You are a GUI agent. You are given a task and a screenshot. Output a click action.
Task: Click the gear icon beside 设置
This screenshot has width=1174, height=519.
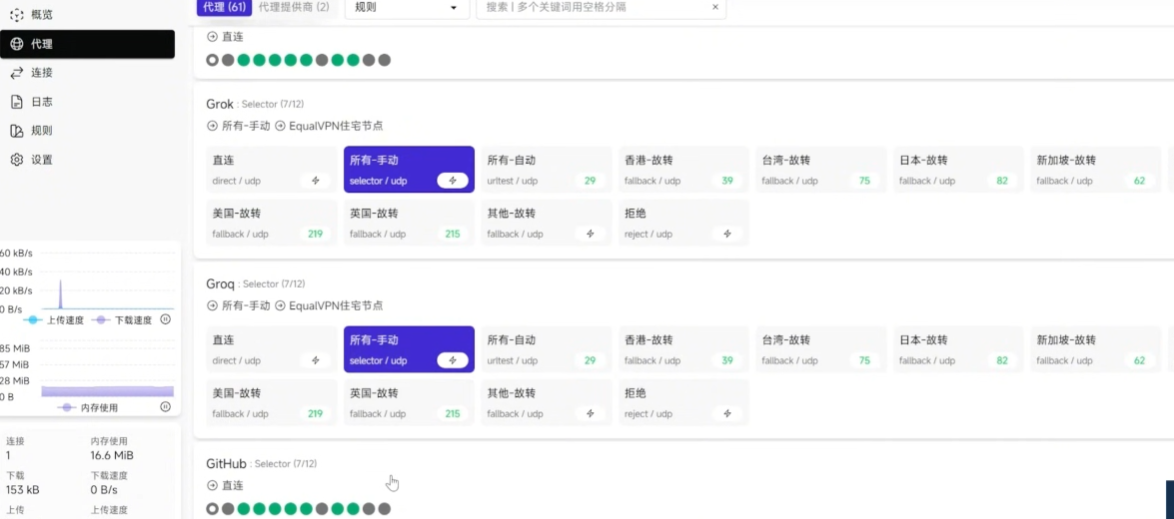16,160
